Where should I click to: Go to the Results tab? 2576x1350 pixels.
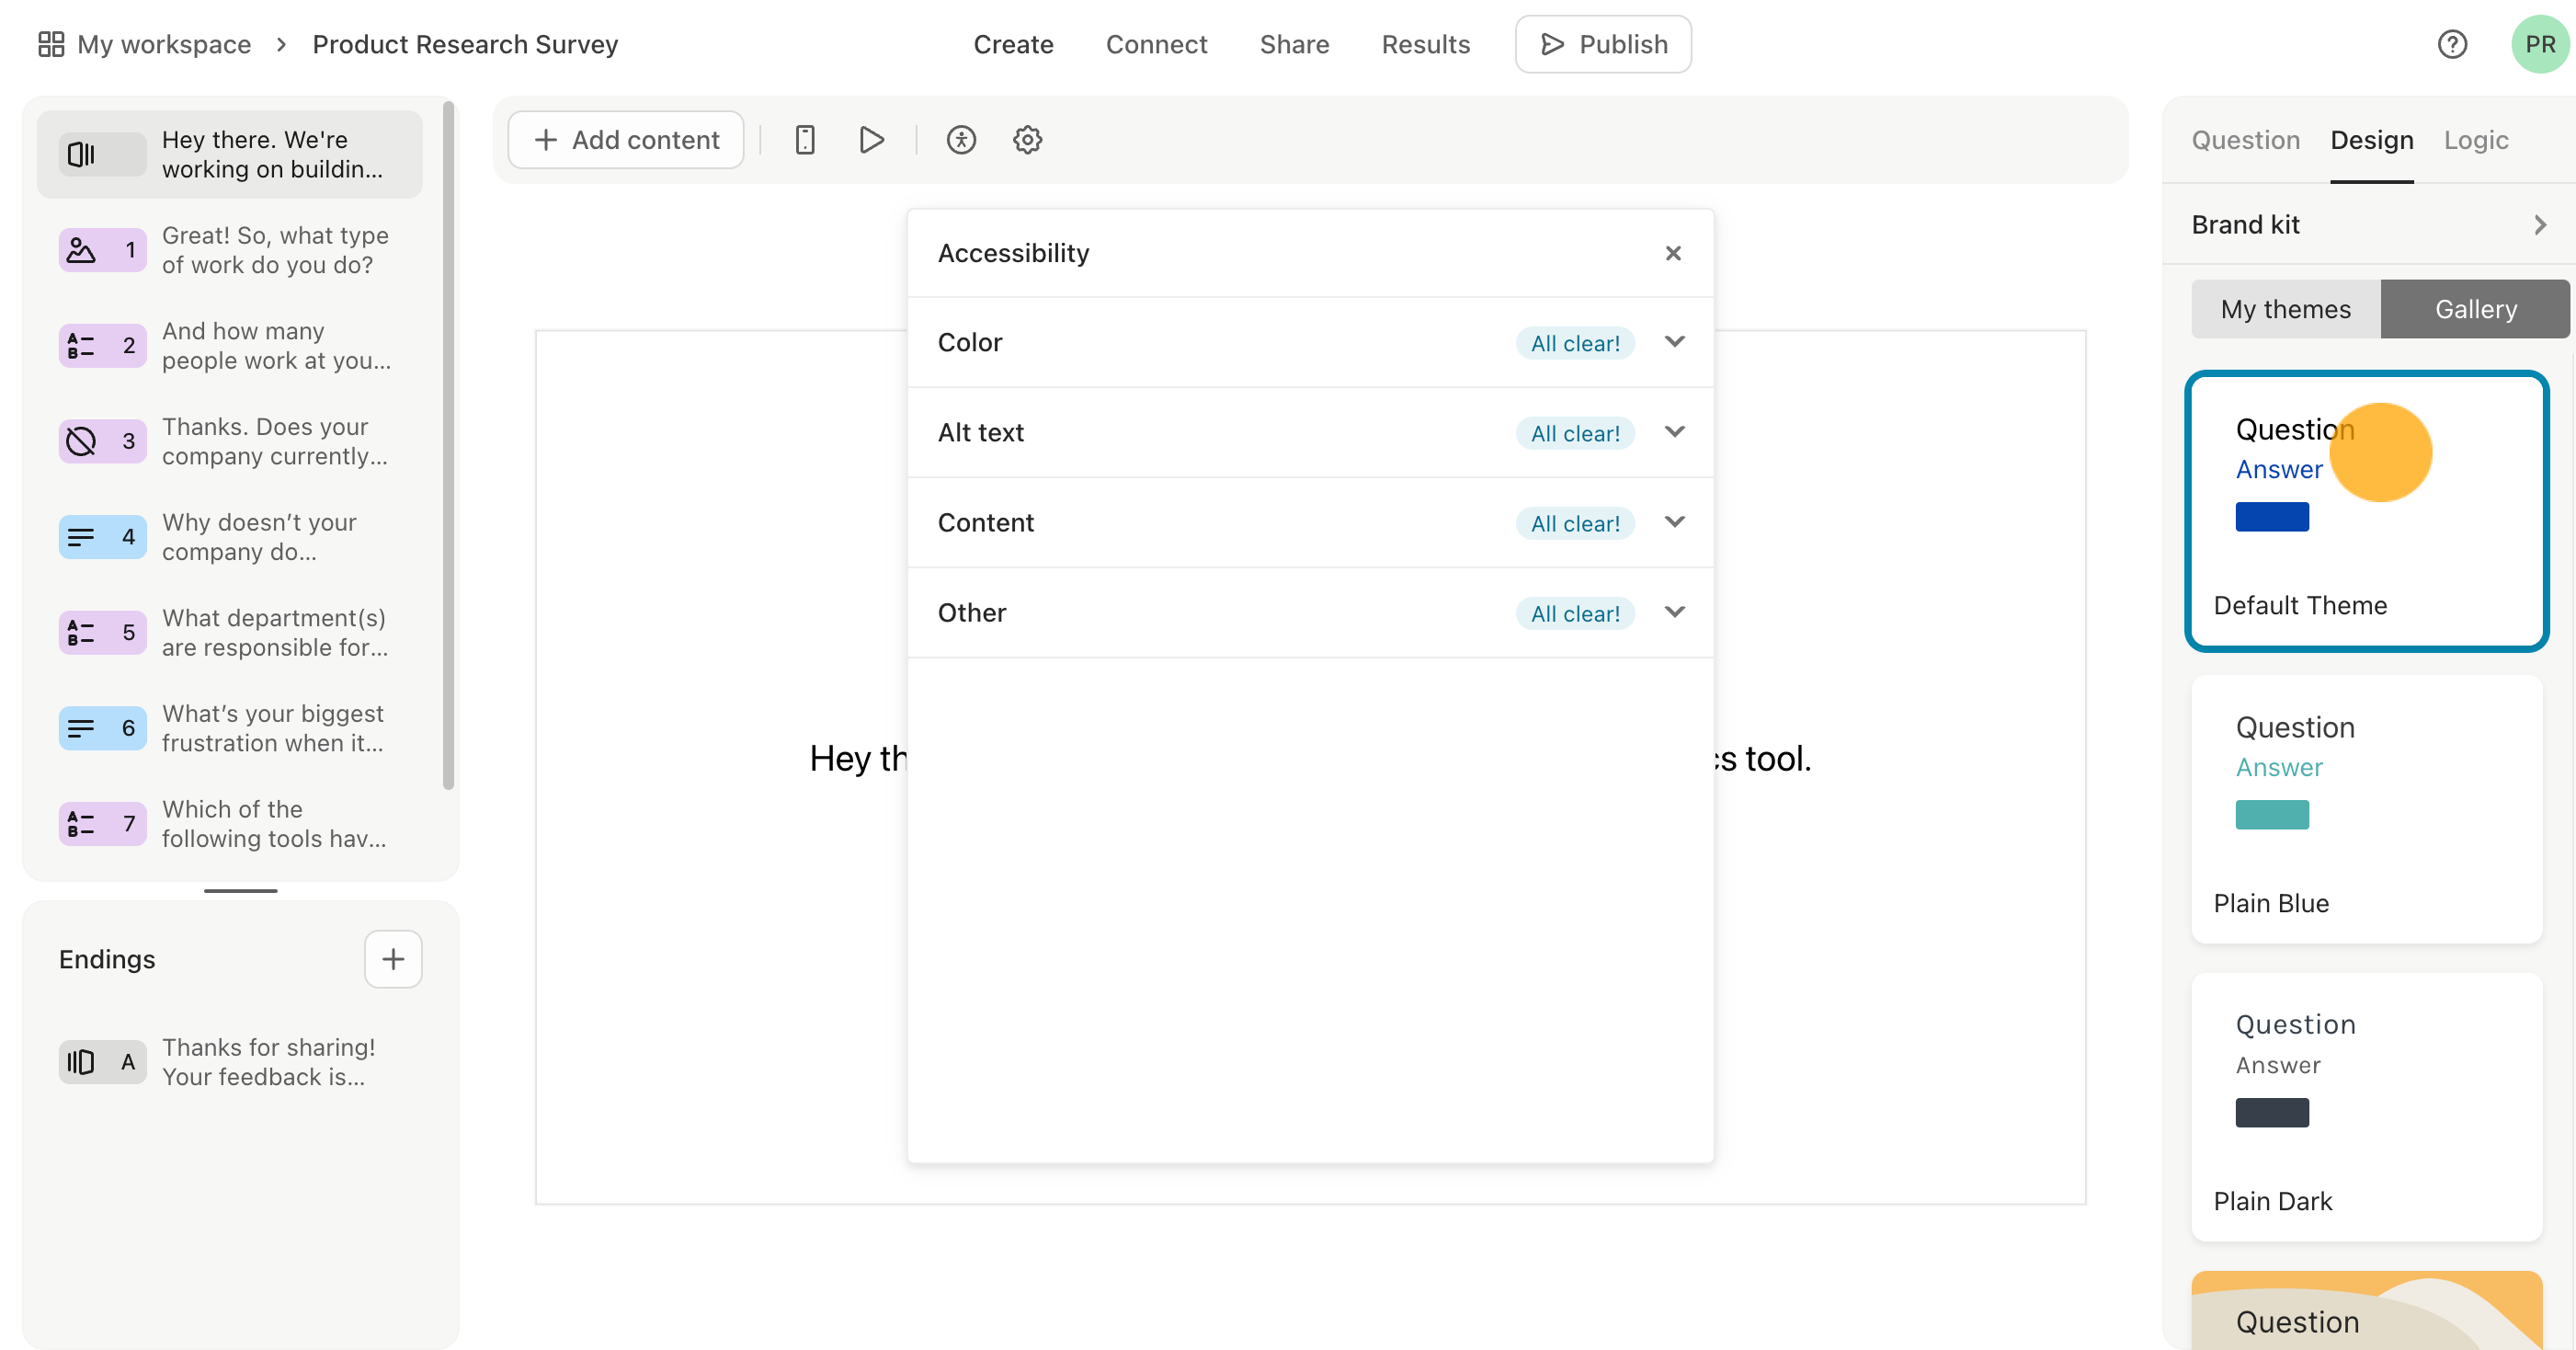[x=1425, y=44]
